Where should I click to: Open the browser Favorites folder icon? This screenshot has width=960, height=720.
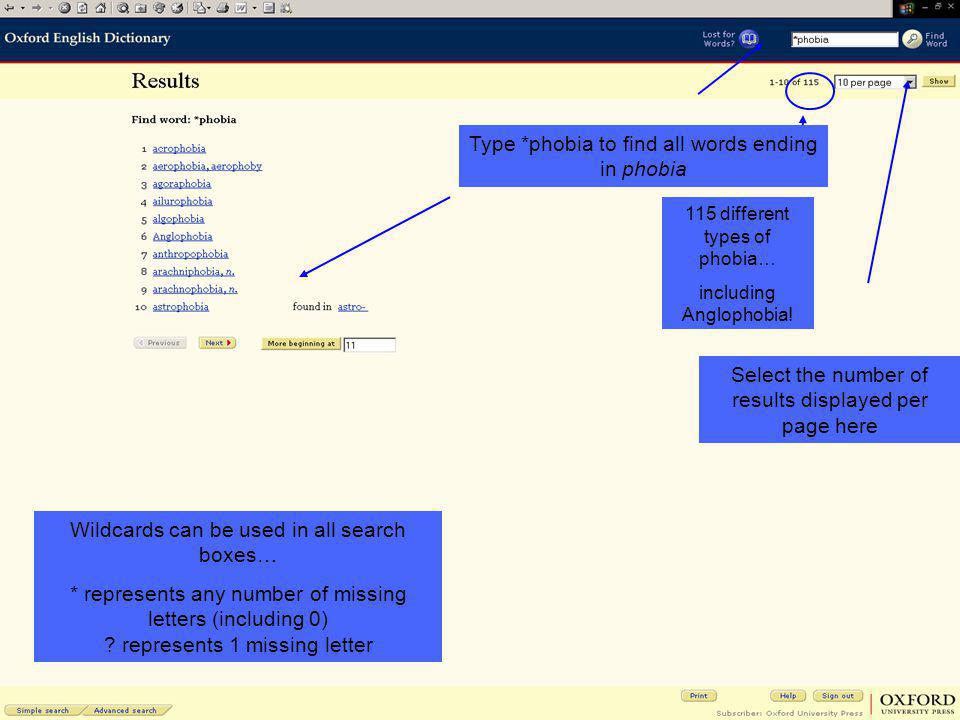pos(141,8)
